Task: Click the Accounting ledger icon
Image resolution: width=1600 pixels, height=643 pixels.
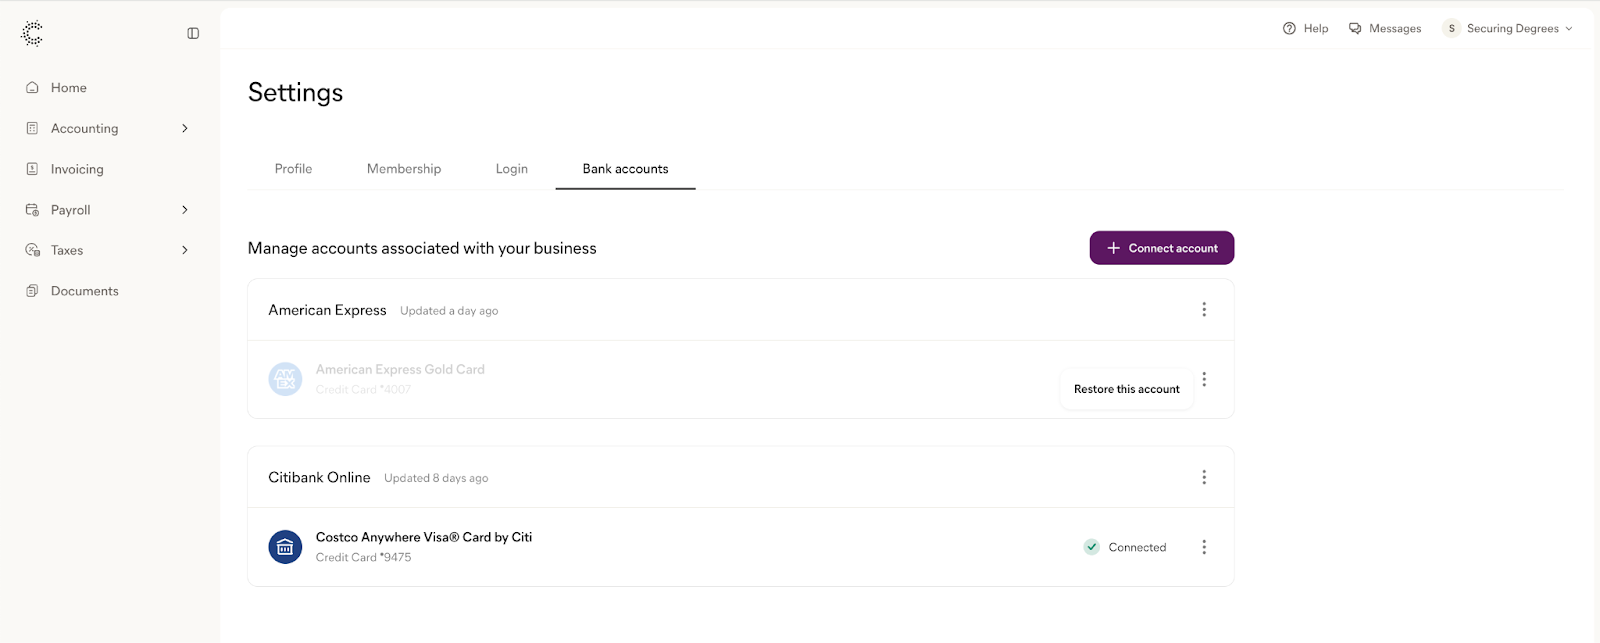Action: (x=32, y=128)
